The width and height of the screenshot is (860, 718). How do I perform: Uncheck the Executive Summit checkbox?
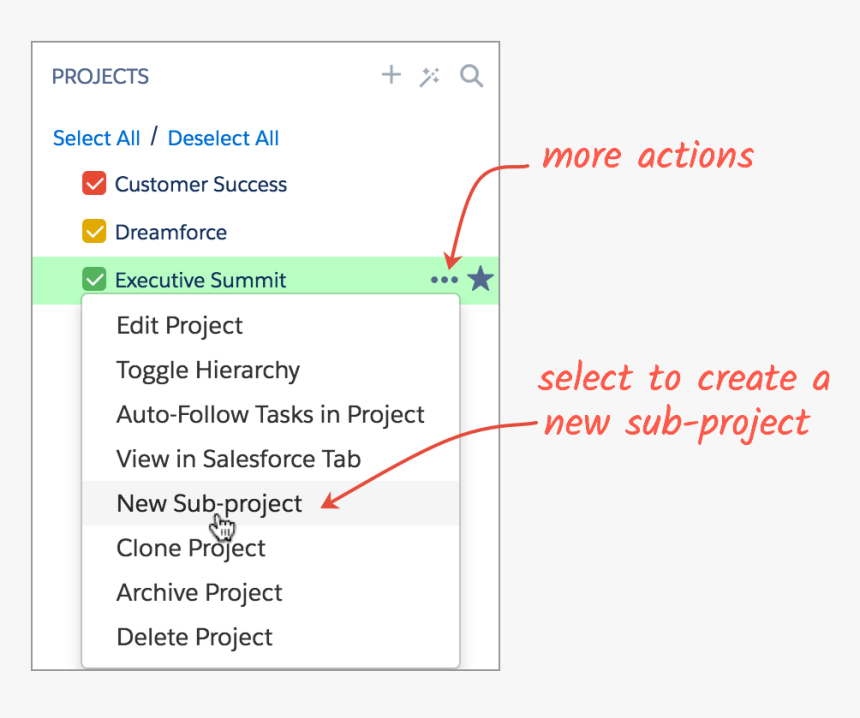[x=94, y=280]
